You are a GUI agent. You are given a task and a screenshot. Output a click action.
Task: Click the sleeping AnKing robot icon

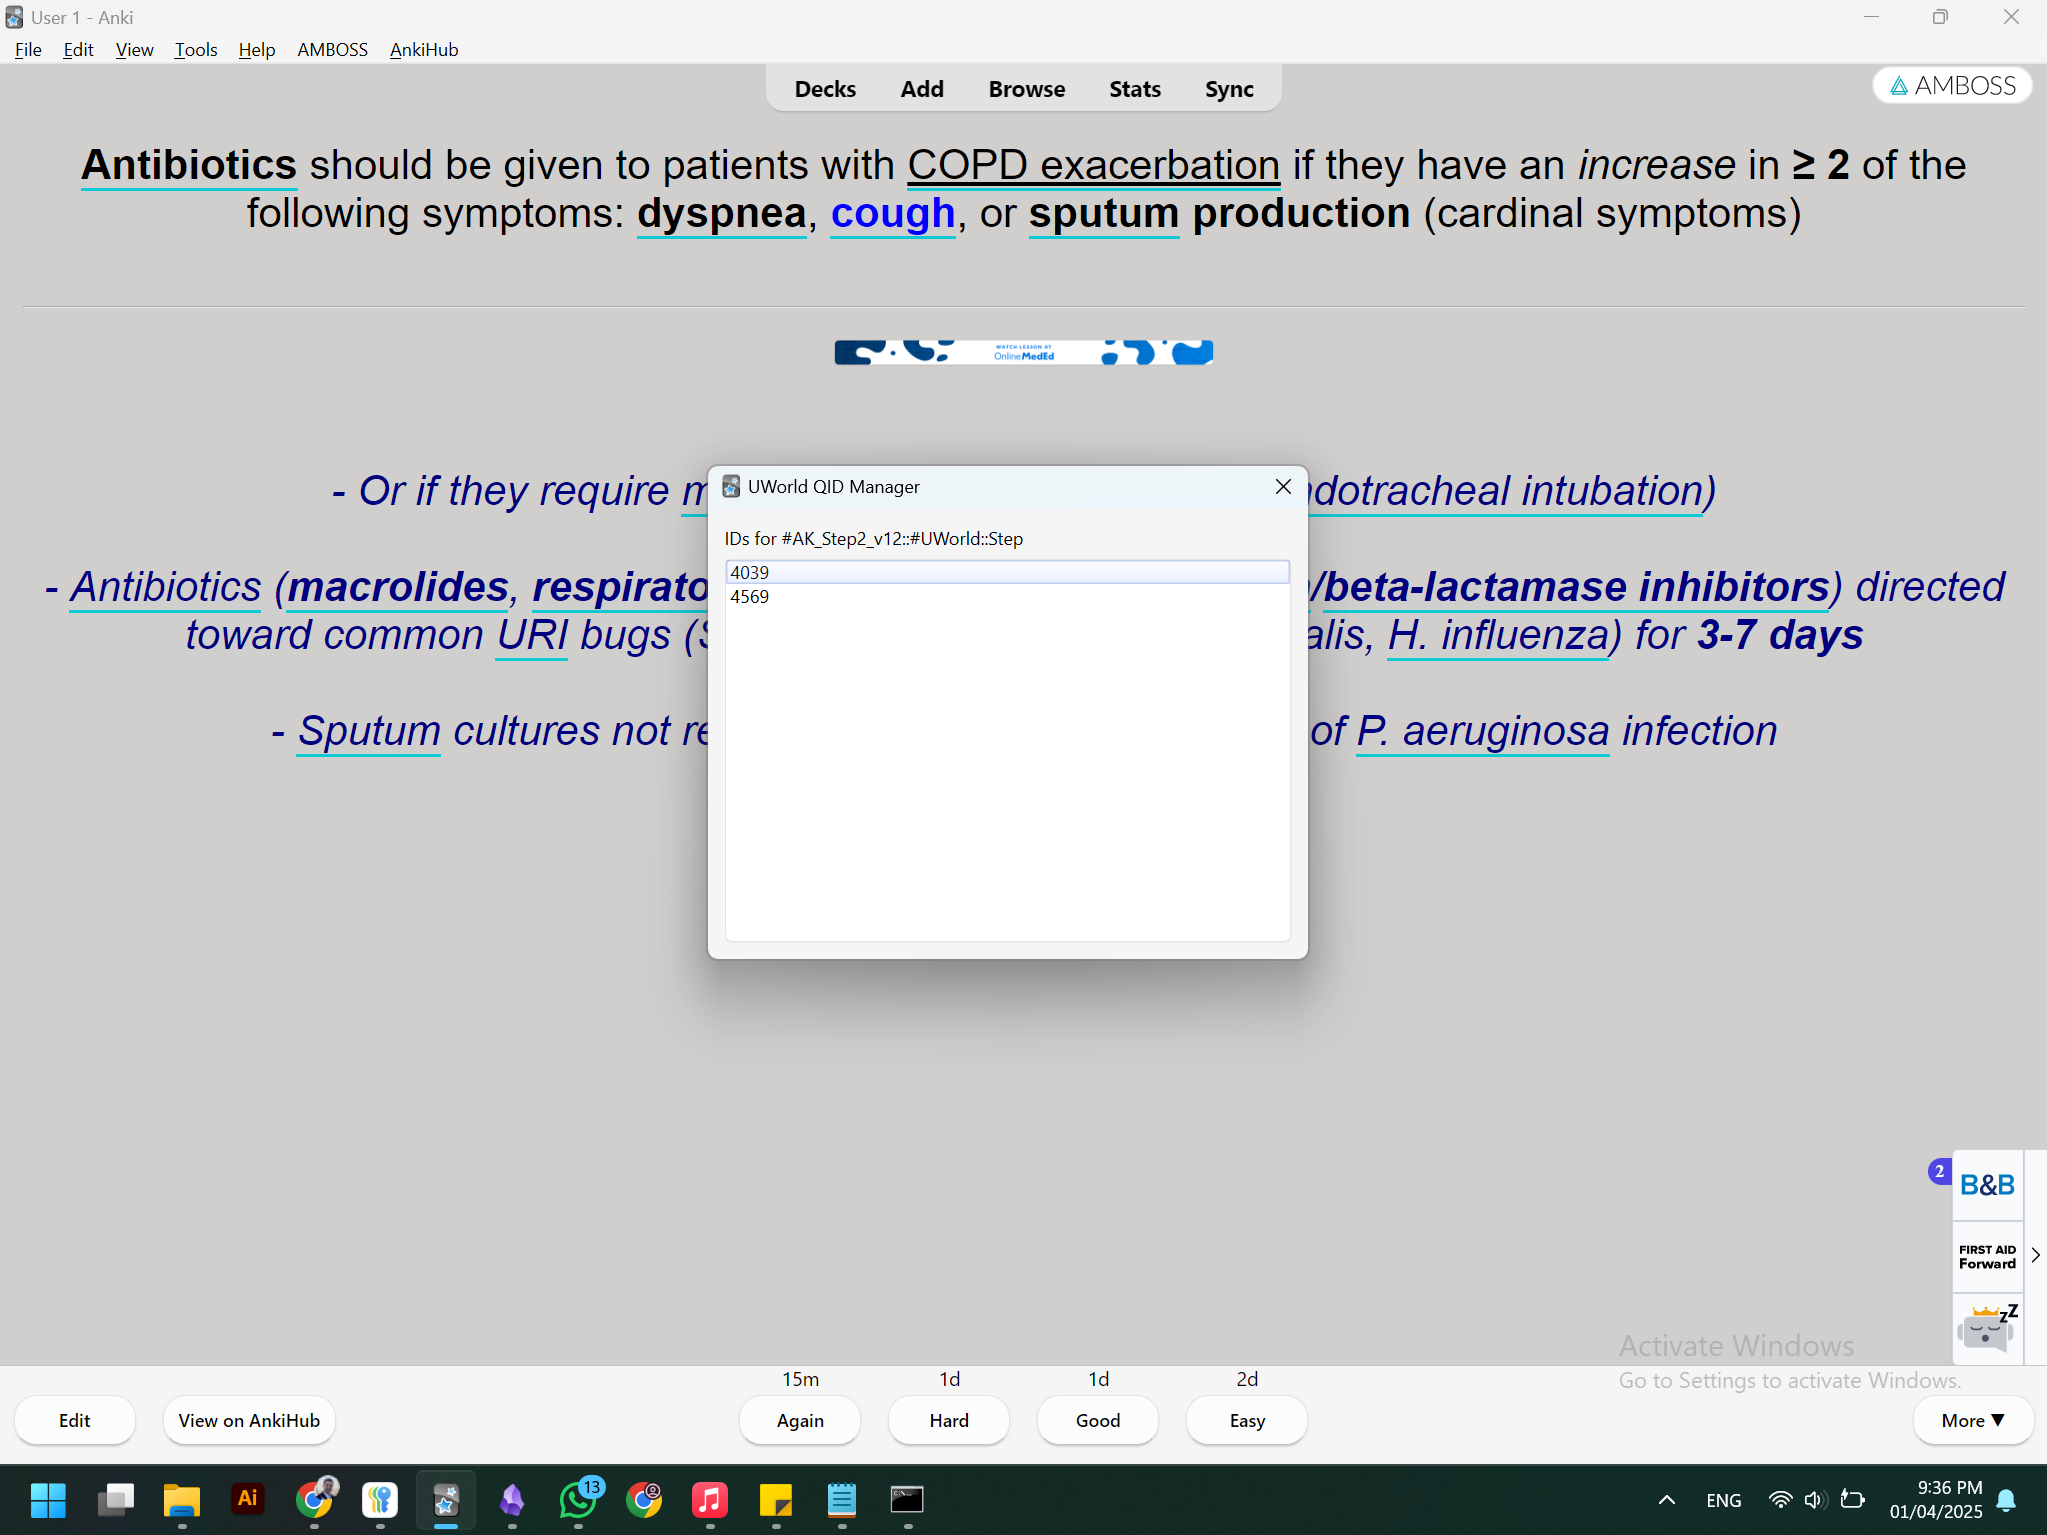coord(1985,1328)
